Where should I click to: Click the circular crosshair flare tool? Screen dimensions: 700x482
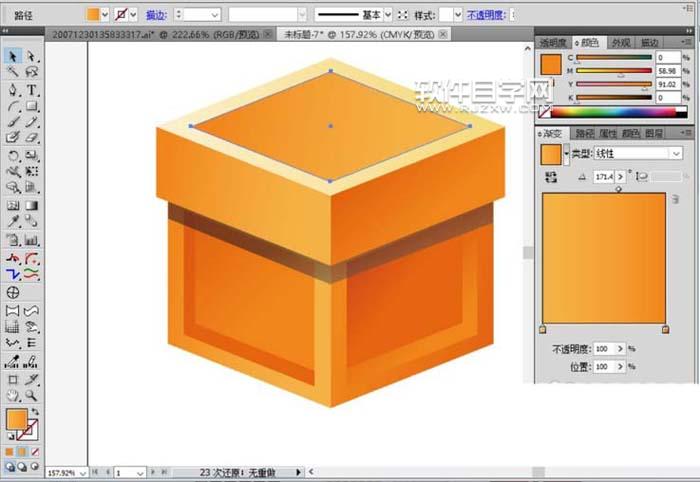coord(12,293)
